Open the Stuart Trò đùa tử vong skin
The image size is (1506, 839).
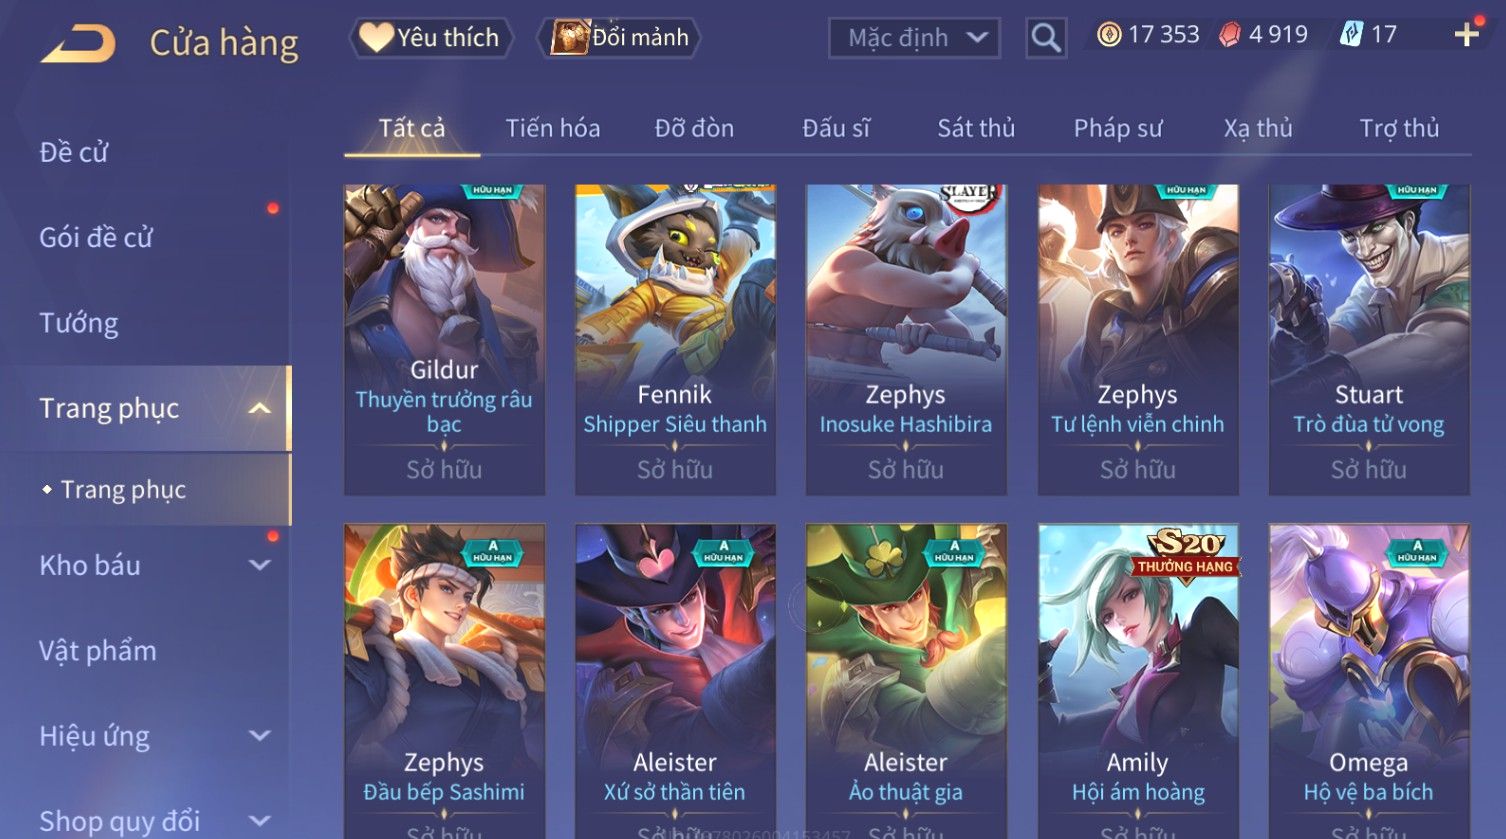(x=1369, y=339)
